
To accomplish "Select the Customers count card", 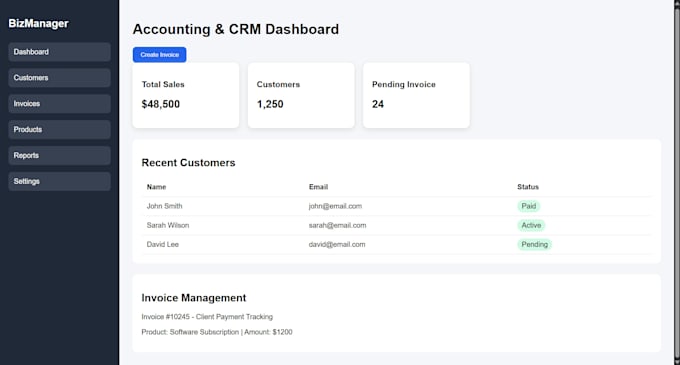I will coord(301,95).
